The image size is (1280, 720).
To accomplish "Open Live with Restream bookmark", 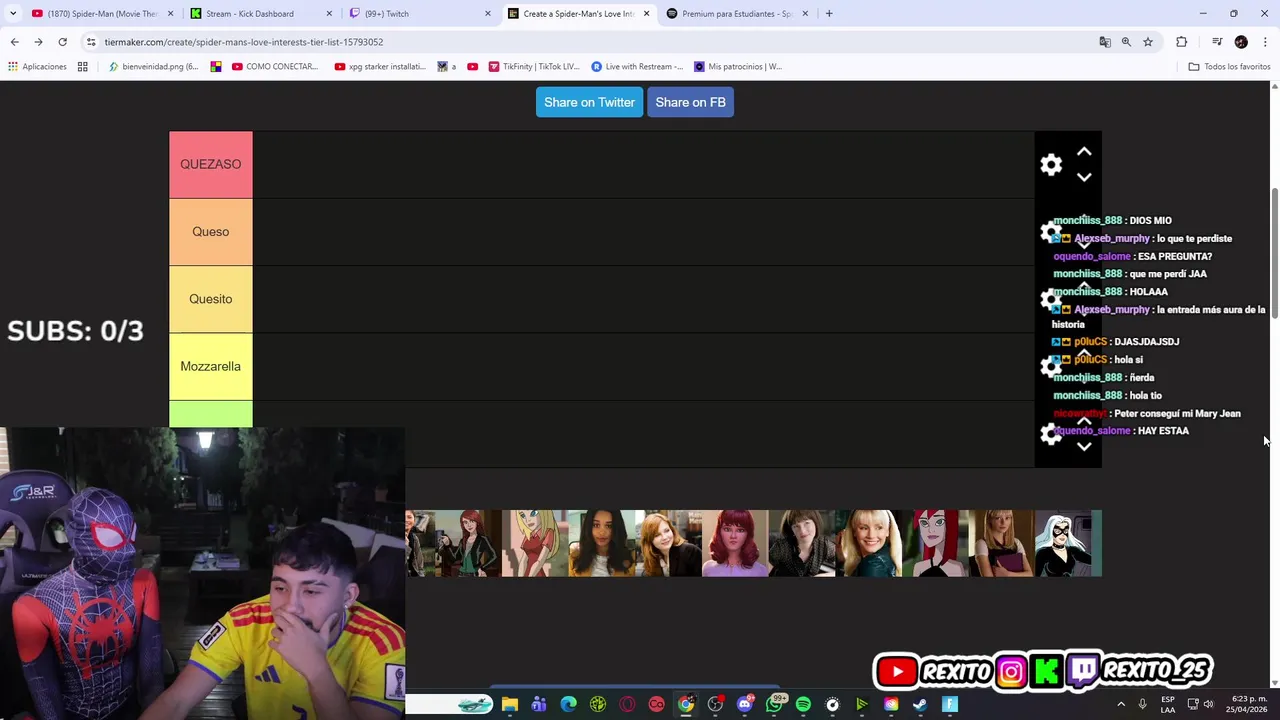I will pos(637,67).
